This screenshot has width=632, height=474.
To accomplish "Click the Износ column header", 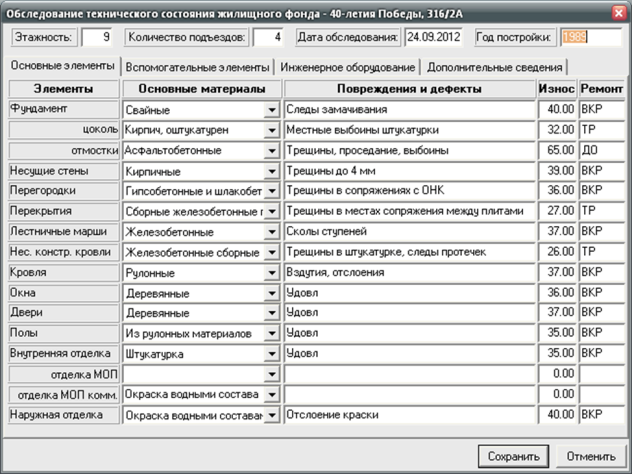I will pyautogui.click(x=557, y=89).
